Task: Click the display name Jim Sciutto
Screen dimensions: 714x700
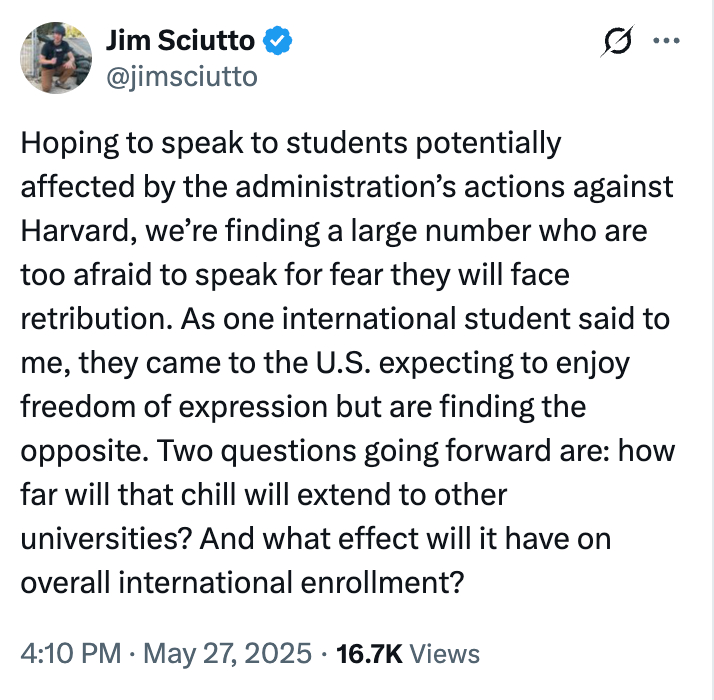Action: (181, 41)
